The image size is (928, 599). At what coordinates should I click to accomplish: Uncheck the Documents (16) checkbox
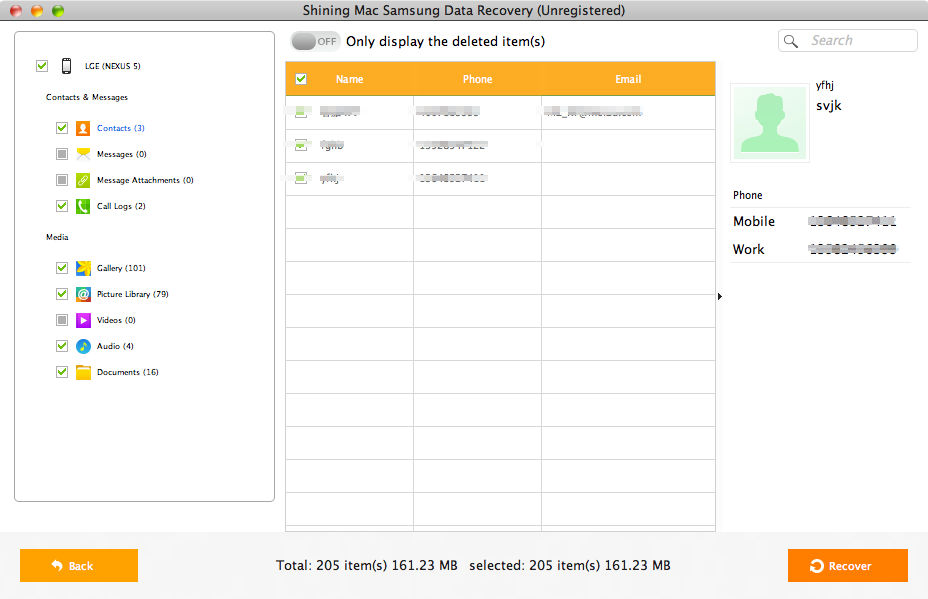click(62, 372)
